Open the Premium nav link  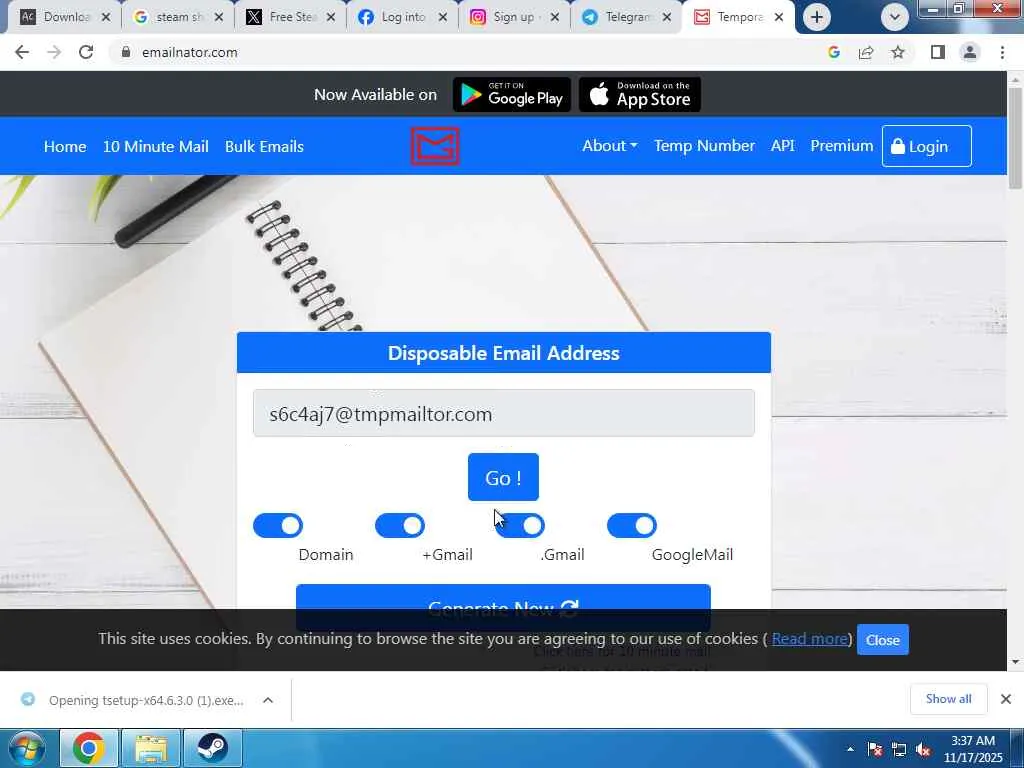pyautogui.click(x=841, y=146)
